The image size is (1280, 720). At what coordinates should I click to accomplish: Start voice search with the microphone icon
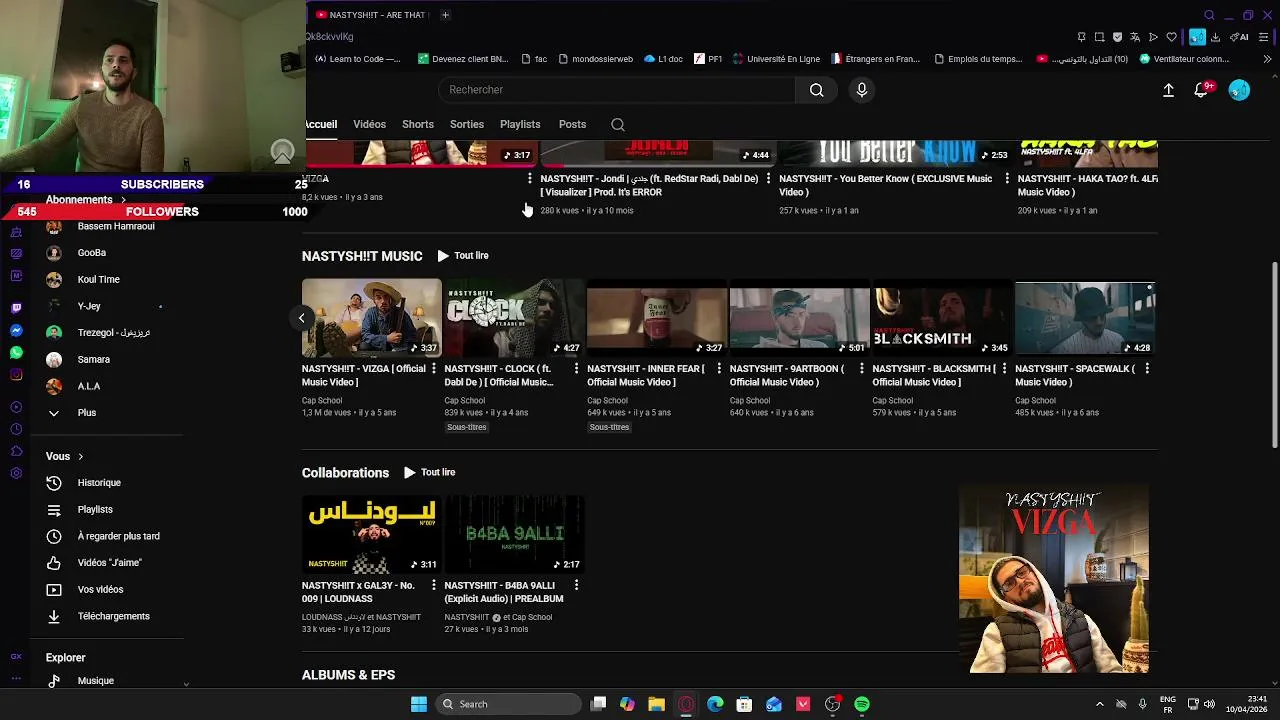pos(862,90)
